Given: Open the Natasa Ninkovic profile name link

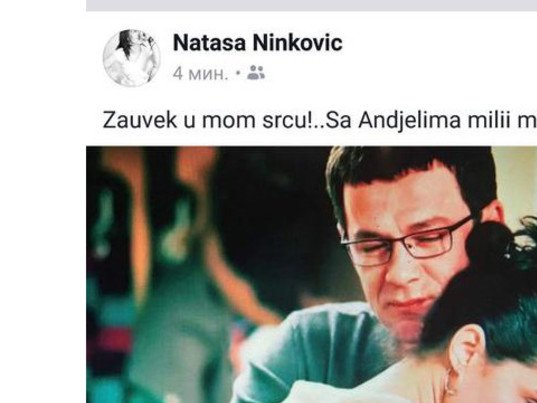Looking at the screenshot, I should (x=258, y=43).
